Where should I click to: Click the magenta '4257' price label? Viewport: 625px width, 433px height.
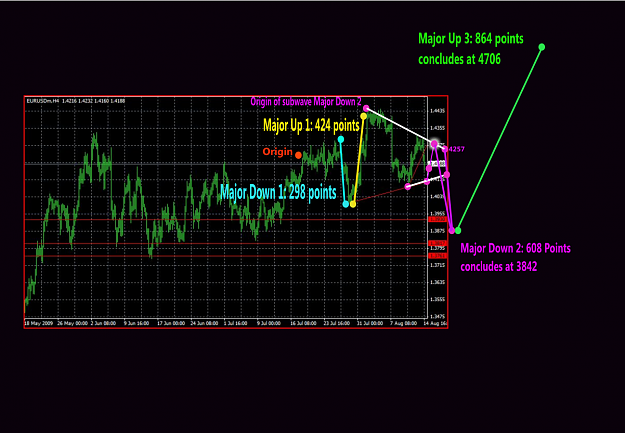[x=456, y=149]
